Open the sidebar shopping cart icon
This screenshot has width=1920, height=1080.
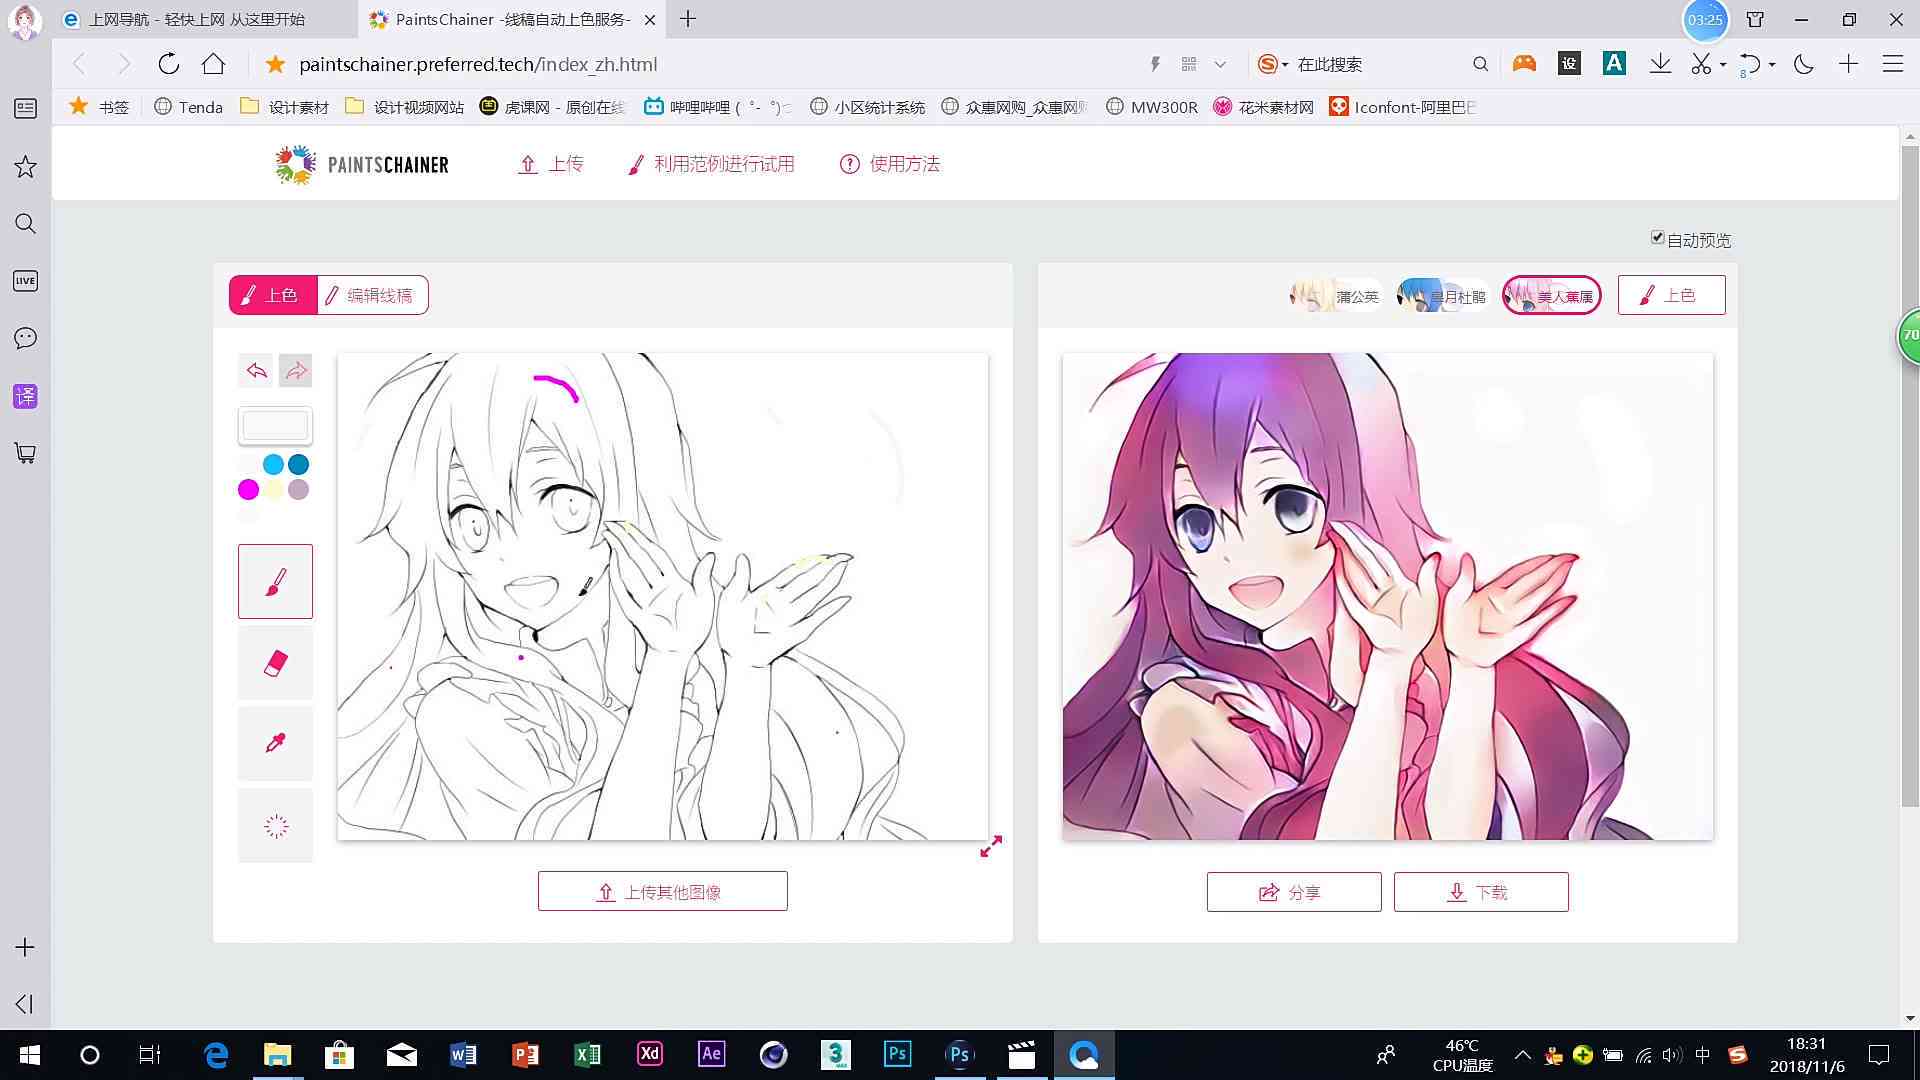[25, 453]
